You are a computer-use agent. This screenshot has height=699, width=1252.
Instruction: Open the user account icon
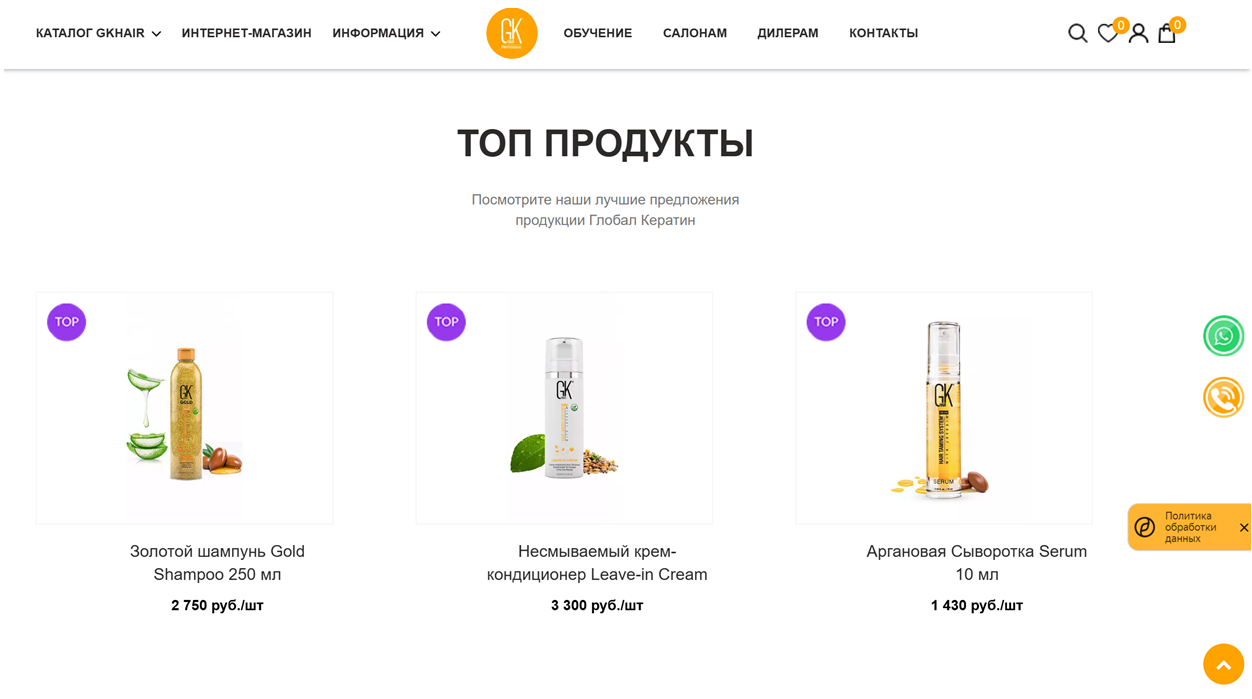pos(1138,34)
